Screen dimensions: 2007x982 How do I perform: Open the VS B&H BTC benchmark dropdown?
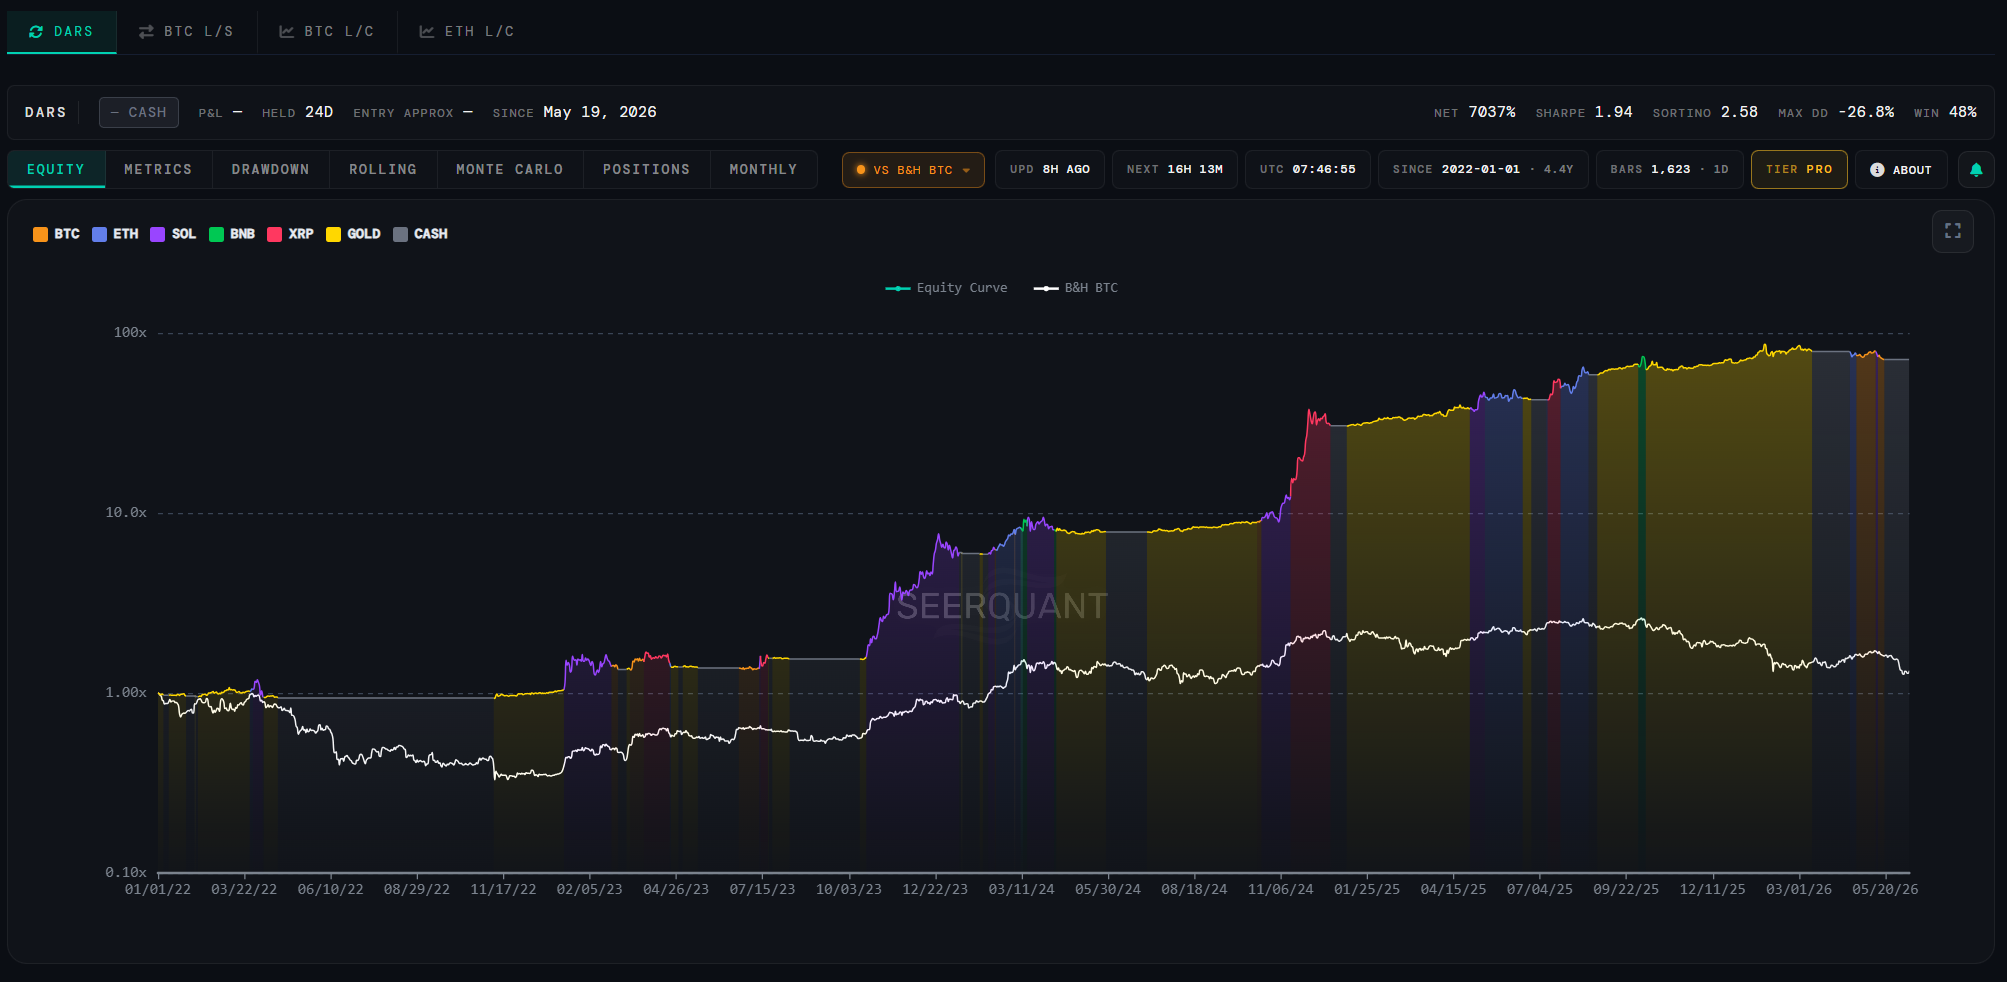point(913,170)
